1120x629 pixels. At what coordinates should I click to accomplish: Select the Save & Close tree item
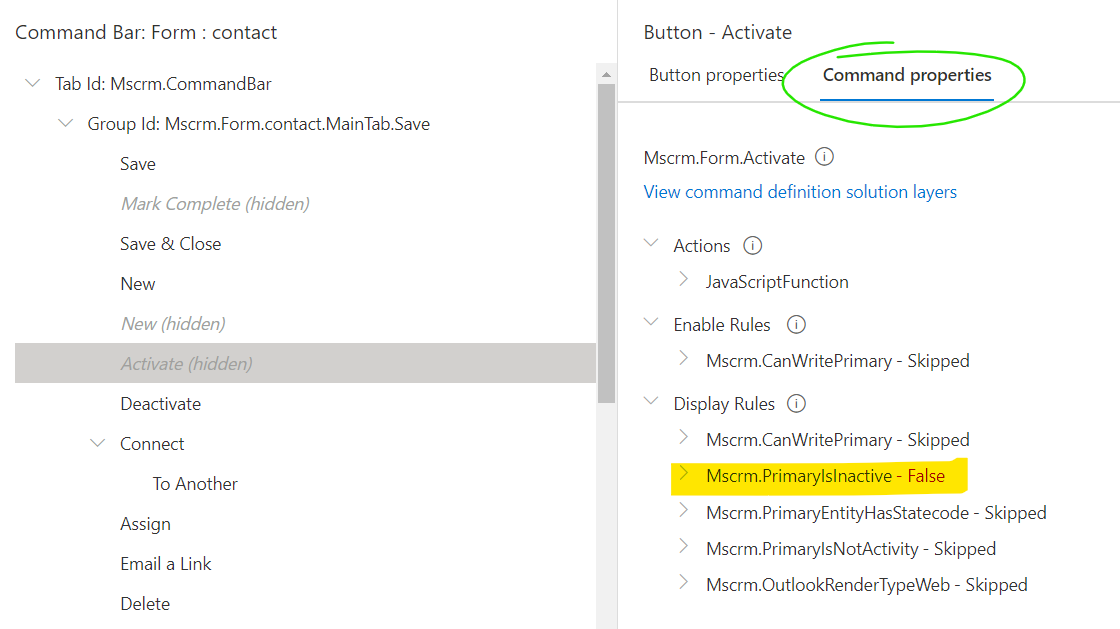(171, 244)
